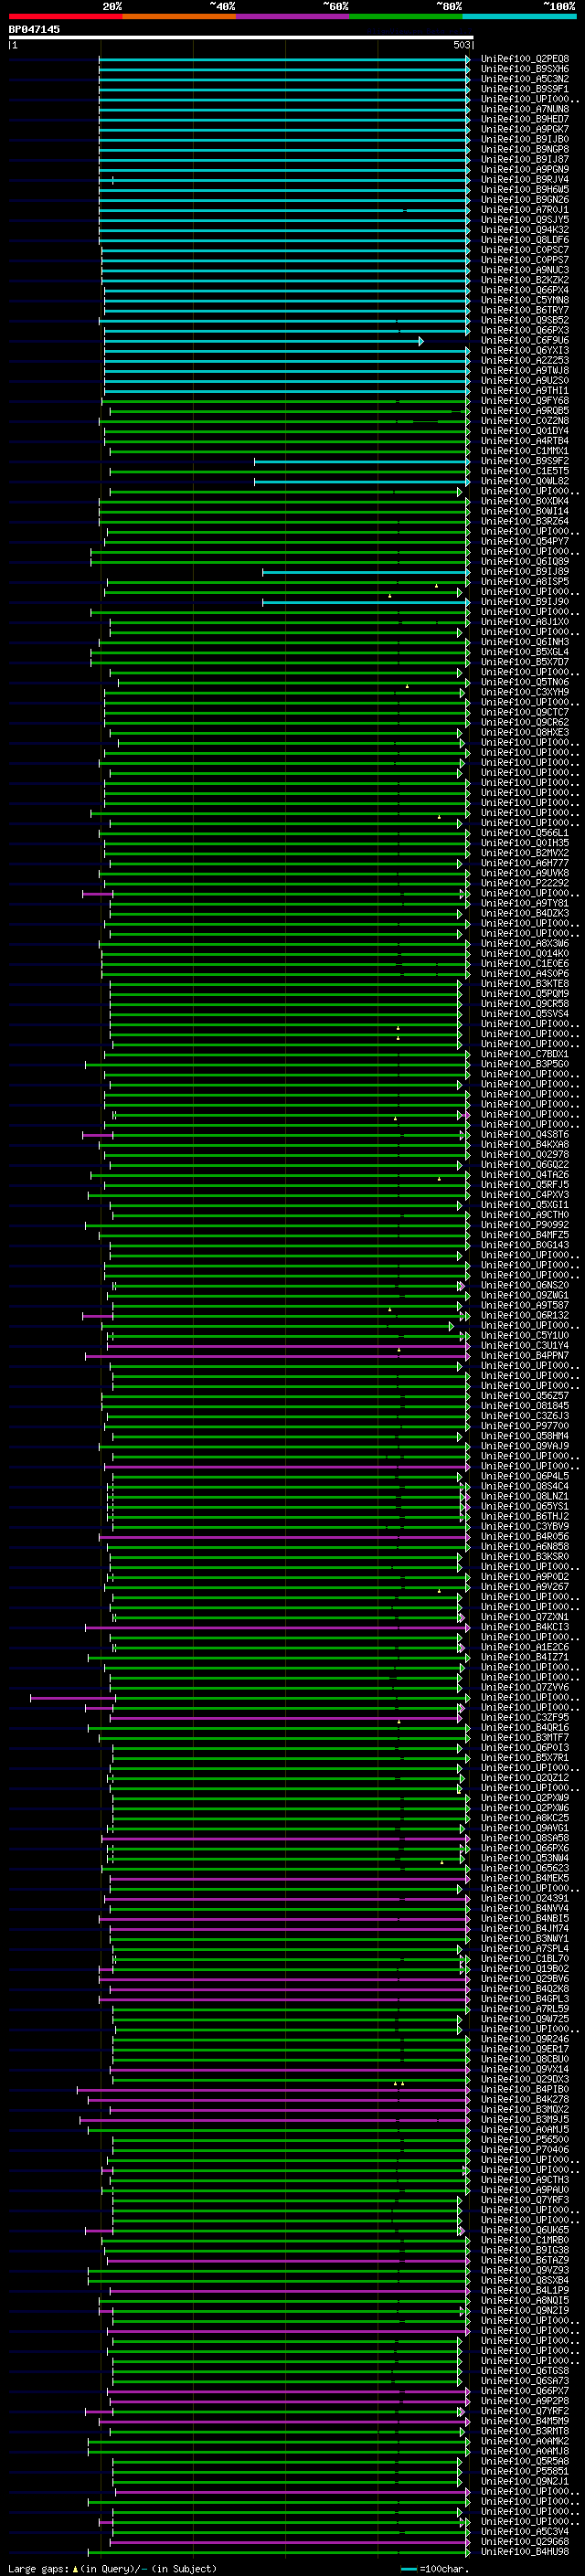Viewport: 585px width, 2576px height.
Task: Click hit label UniRef100_C0PPS7
Action: (525, 260)
